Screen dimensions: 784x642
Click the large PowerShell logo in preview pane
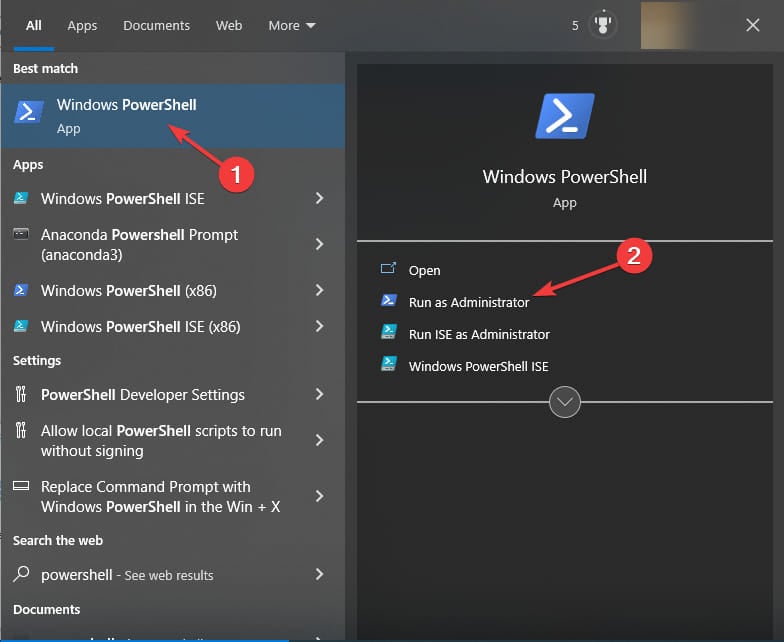tap(565, 115)
